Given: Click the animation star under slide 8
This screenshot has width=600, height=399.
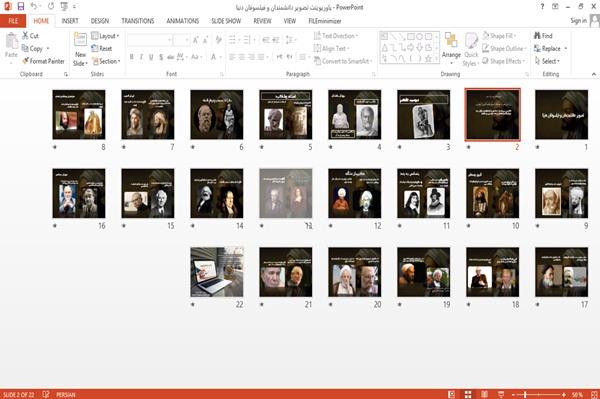Looking at the screenshot, I should (x=55, y=147).
